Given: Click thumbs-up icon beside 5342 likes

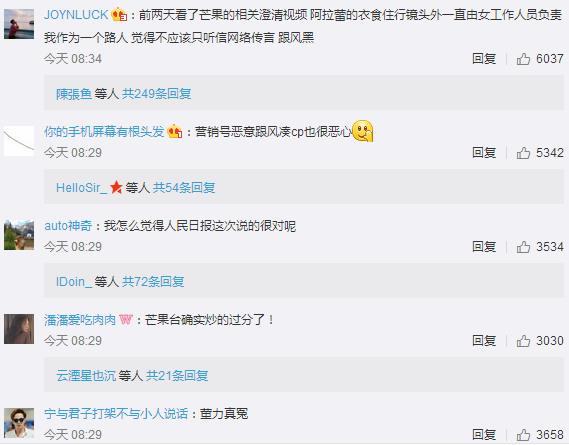Looking at the screenshot, I should (x=523, y=153).
